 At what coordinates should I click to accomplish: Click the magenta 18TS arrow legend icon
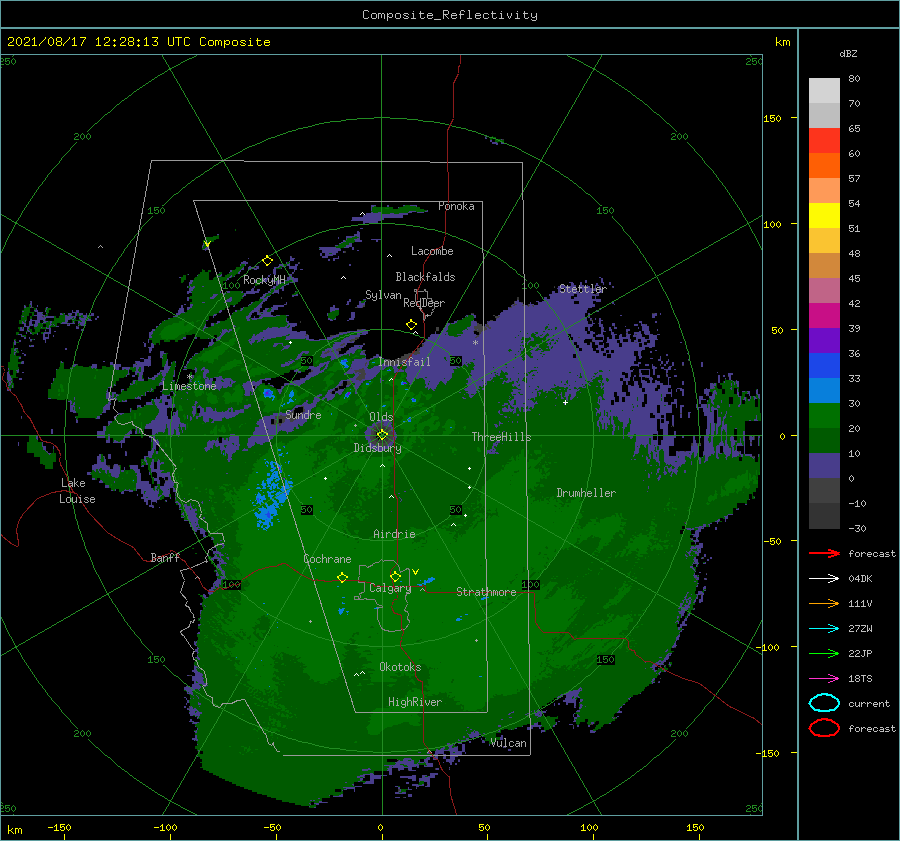[x=824, y=679]
